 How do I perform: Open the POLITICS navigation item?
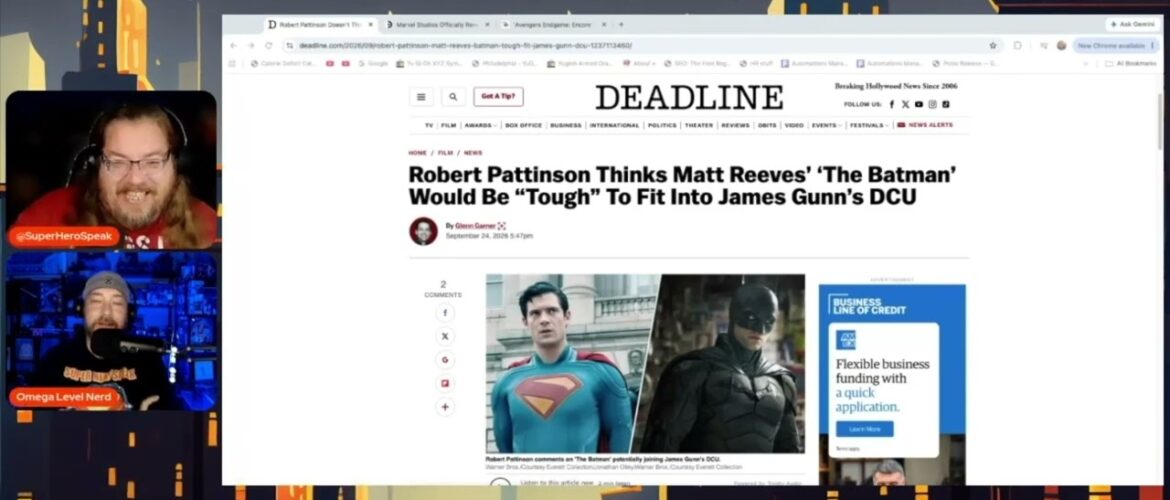662,125
